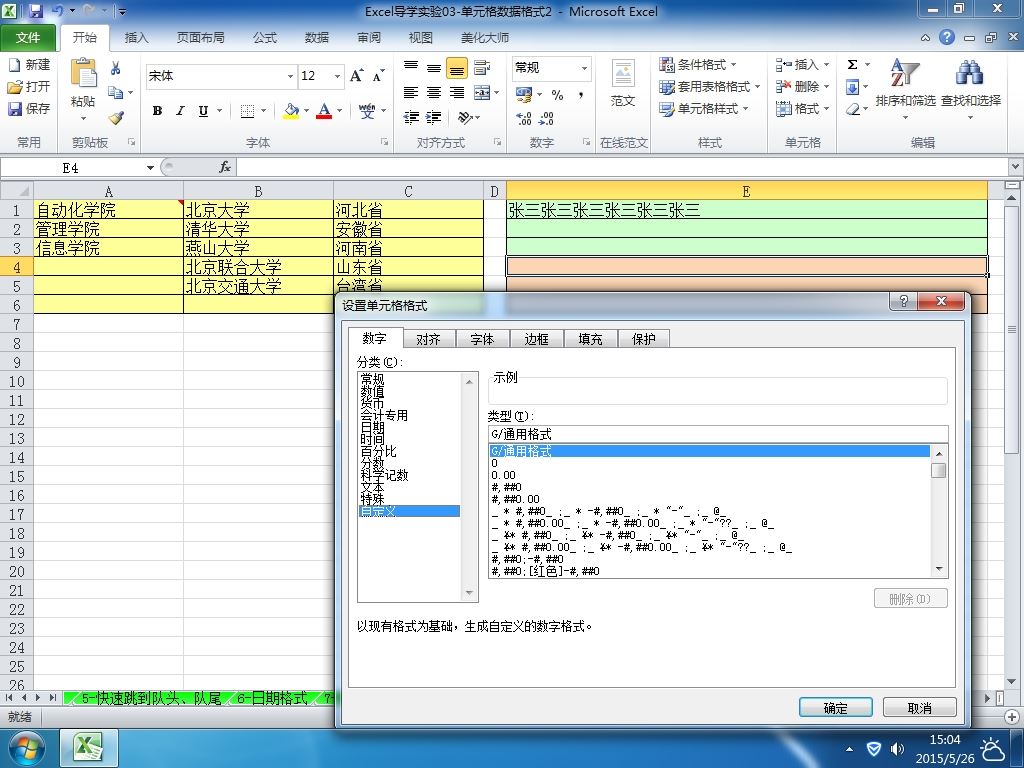This screenshot has height=768, width=1024.
Task: Open 套用表格格式 table format dropdown
Action: coord(709,86)
